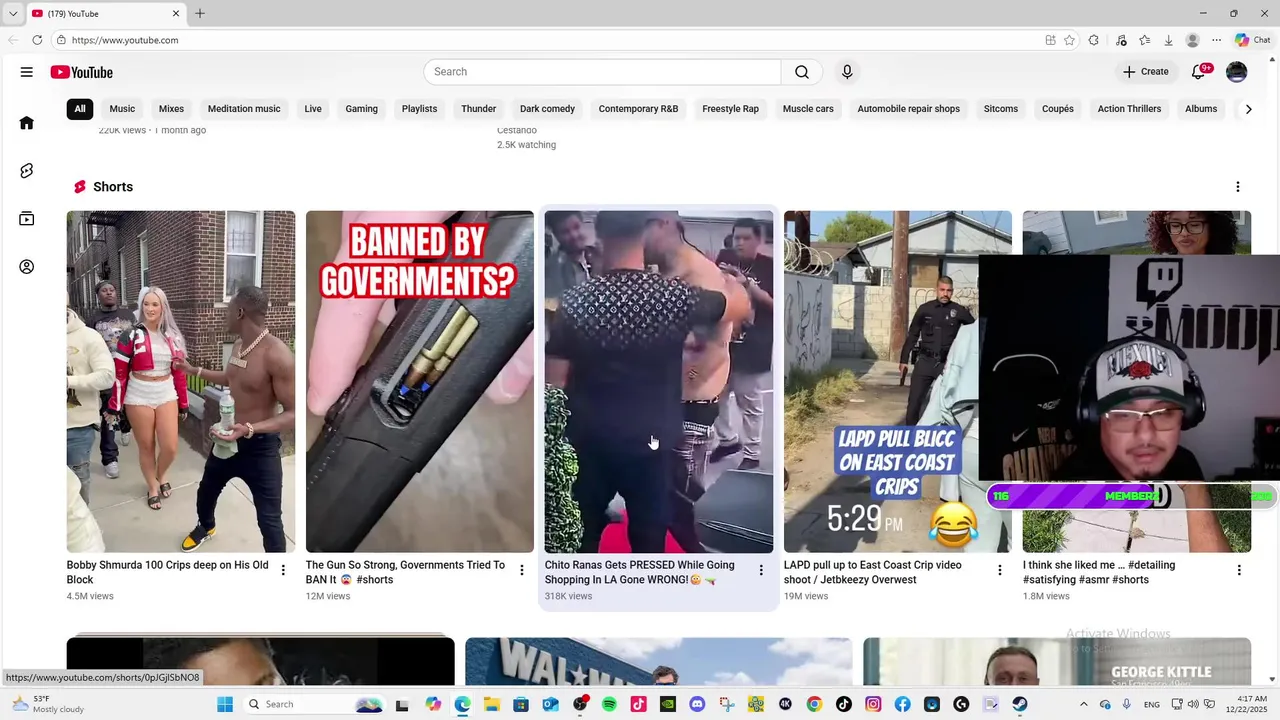This screenshot has height=720, width=1280.
Task: Close the (179) YouTube tab
Action: click(x=176, y=13)
